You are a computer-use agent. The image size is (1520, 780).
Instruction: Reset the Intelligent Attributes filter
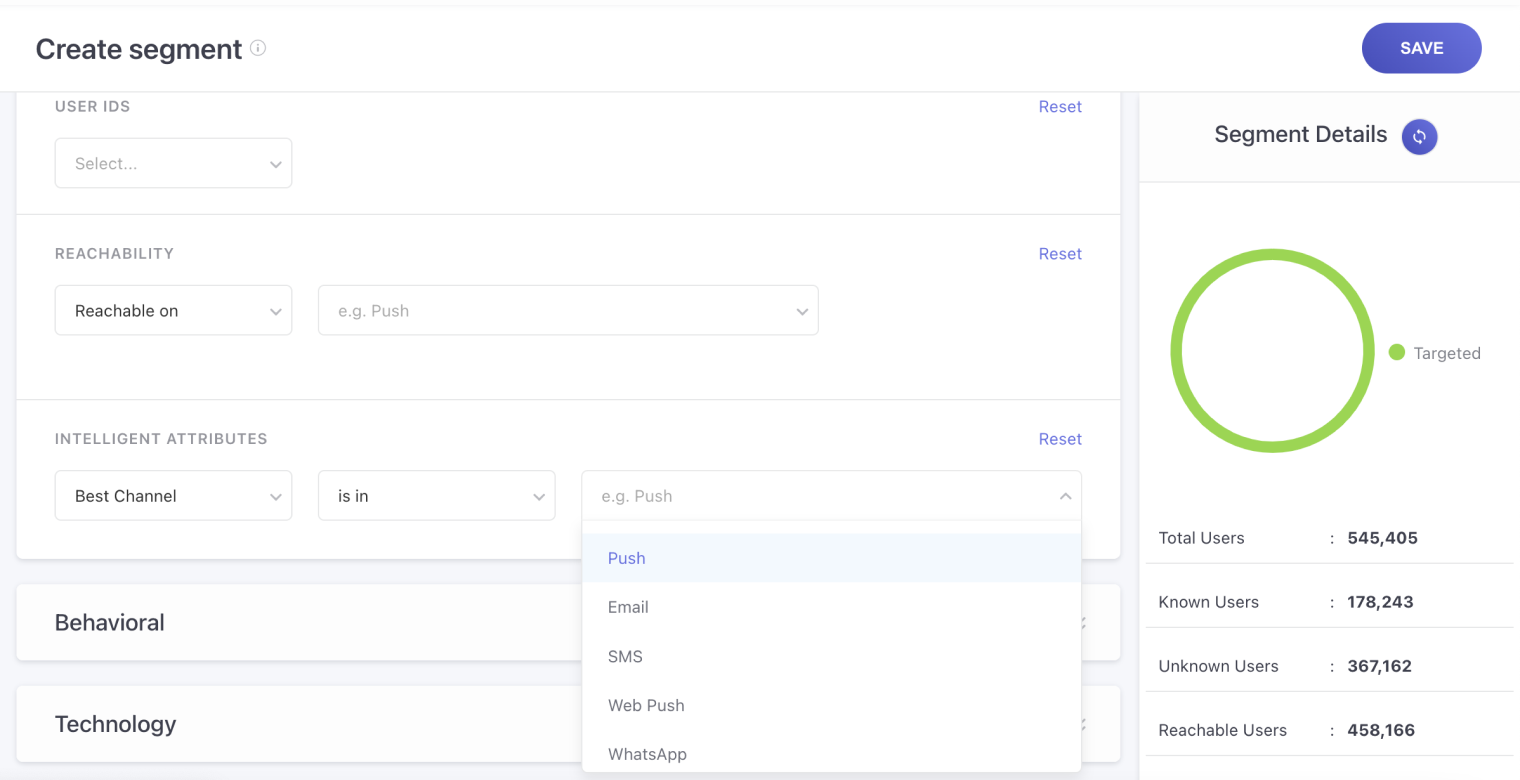(x=1059, y=439)
